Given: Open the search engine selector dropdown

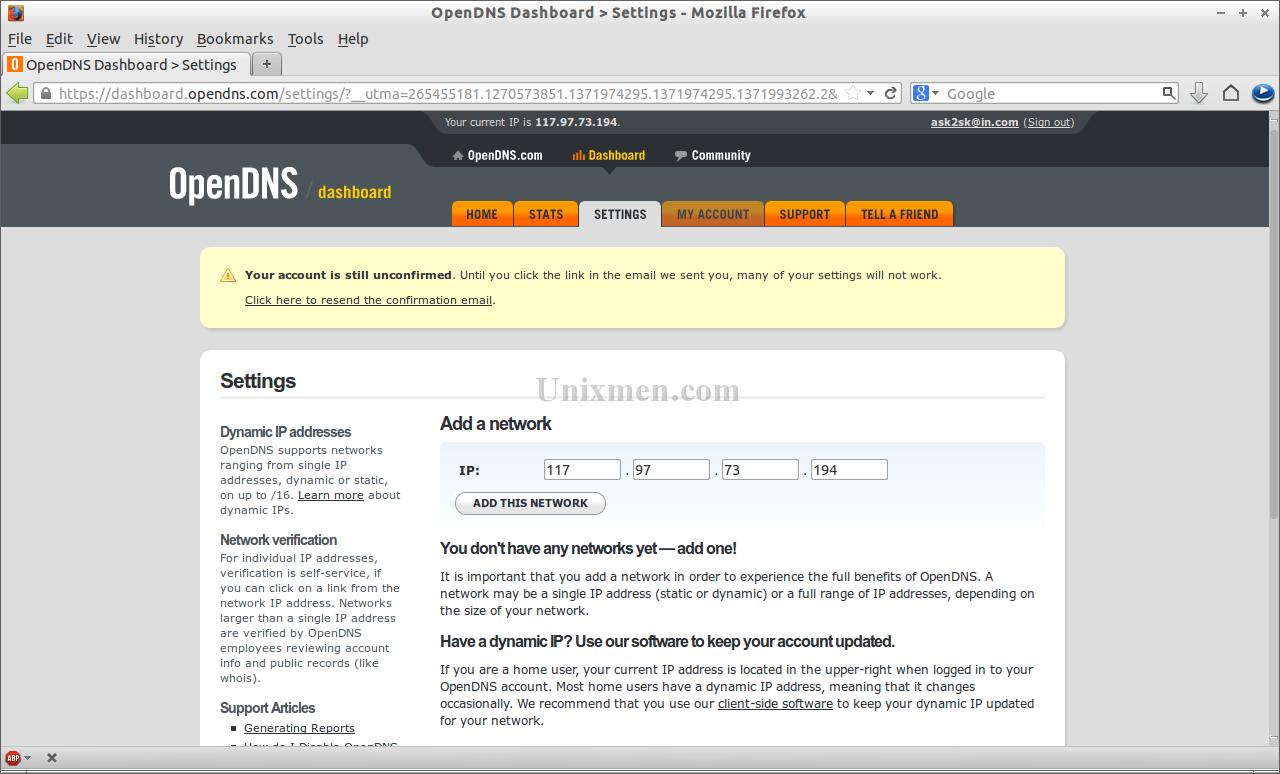Looking at the screenshot, I should (x=935, y=93).
